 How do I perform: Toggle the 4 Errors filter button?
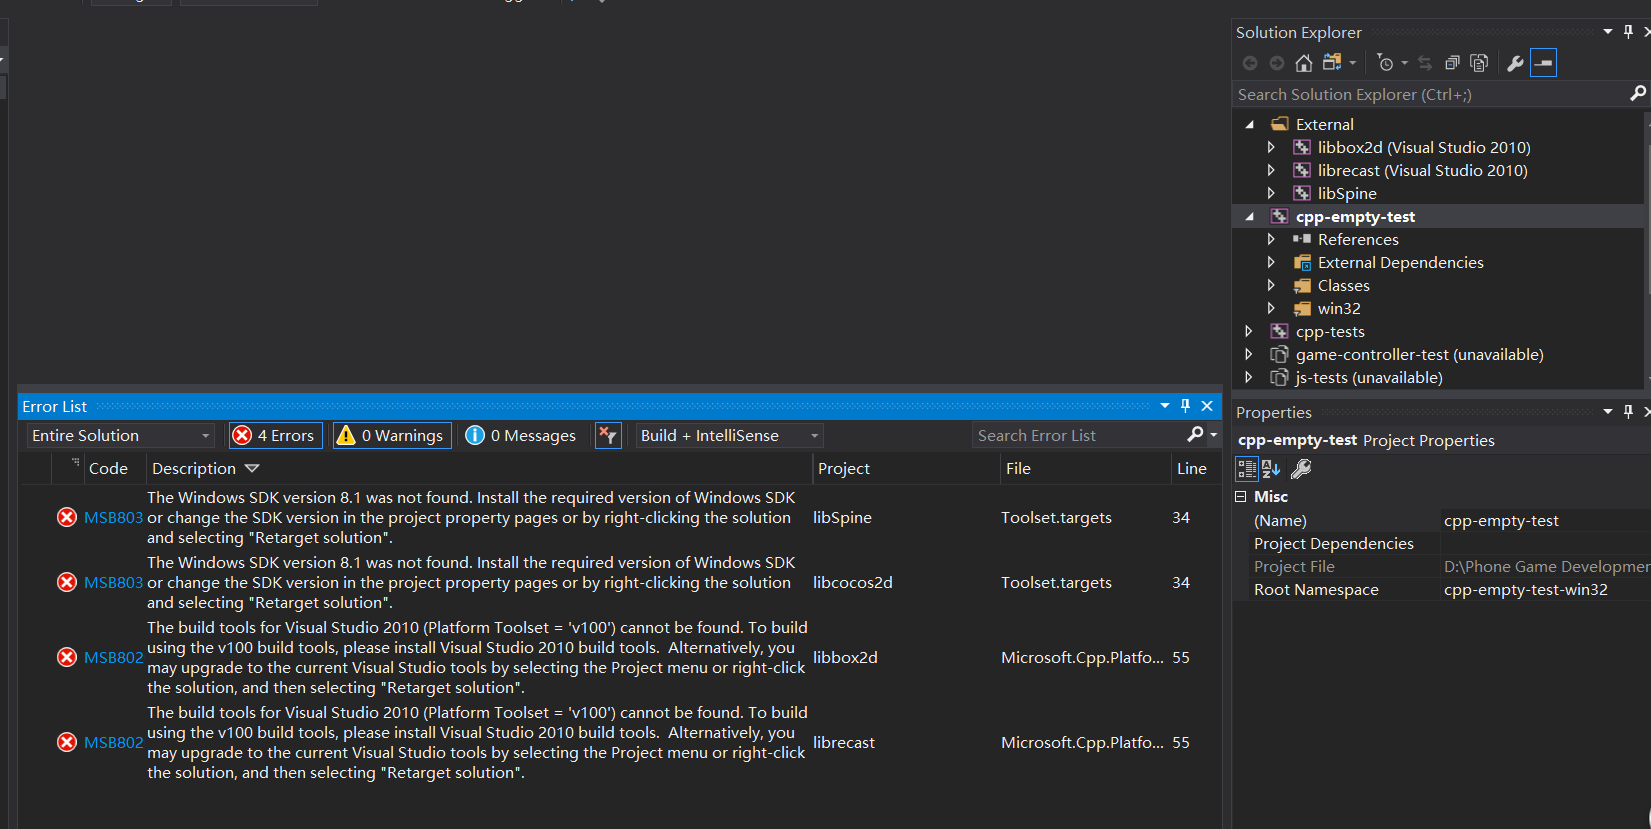tap(275, 435)
